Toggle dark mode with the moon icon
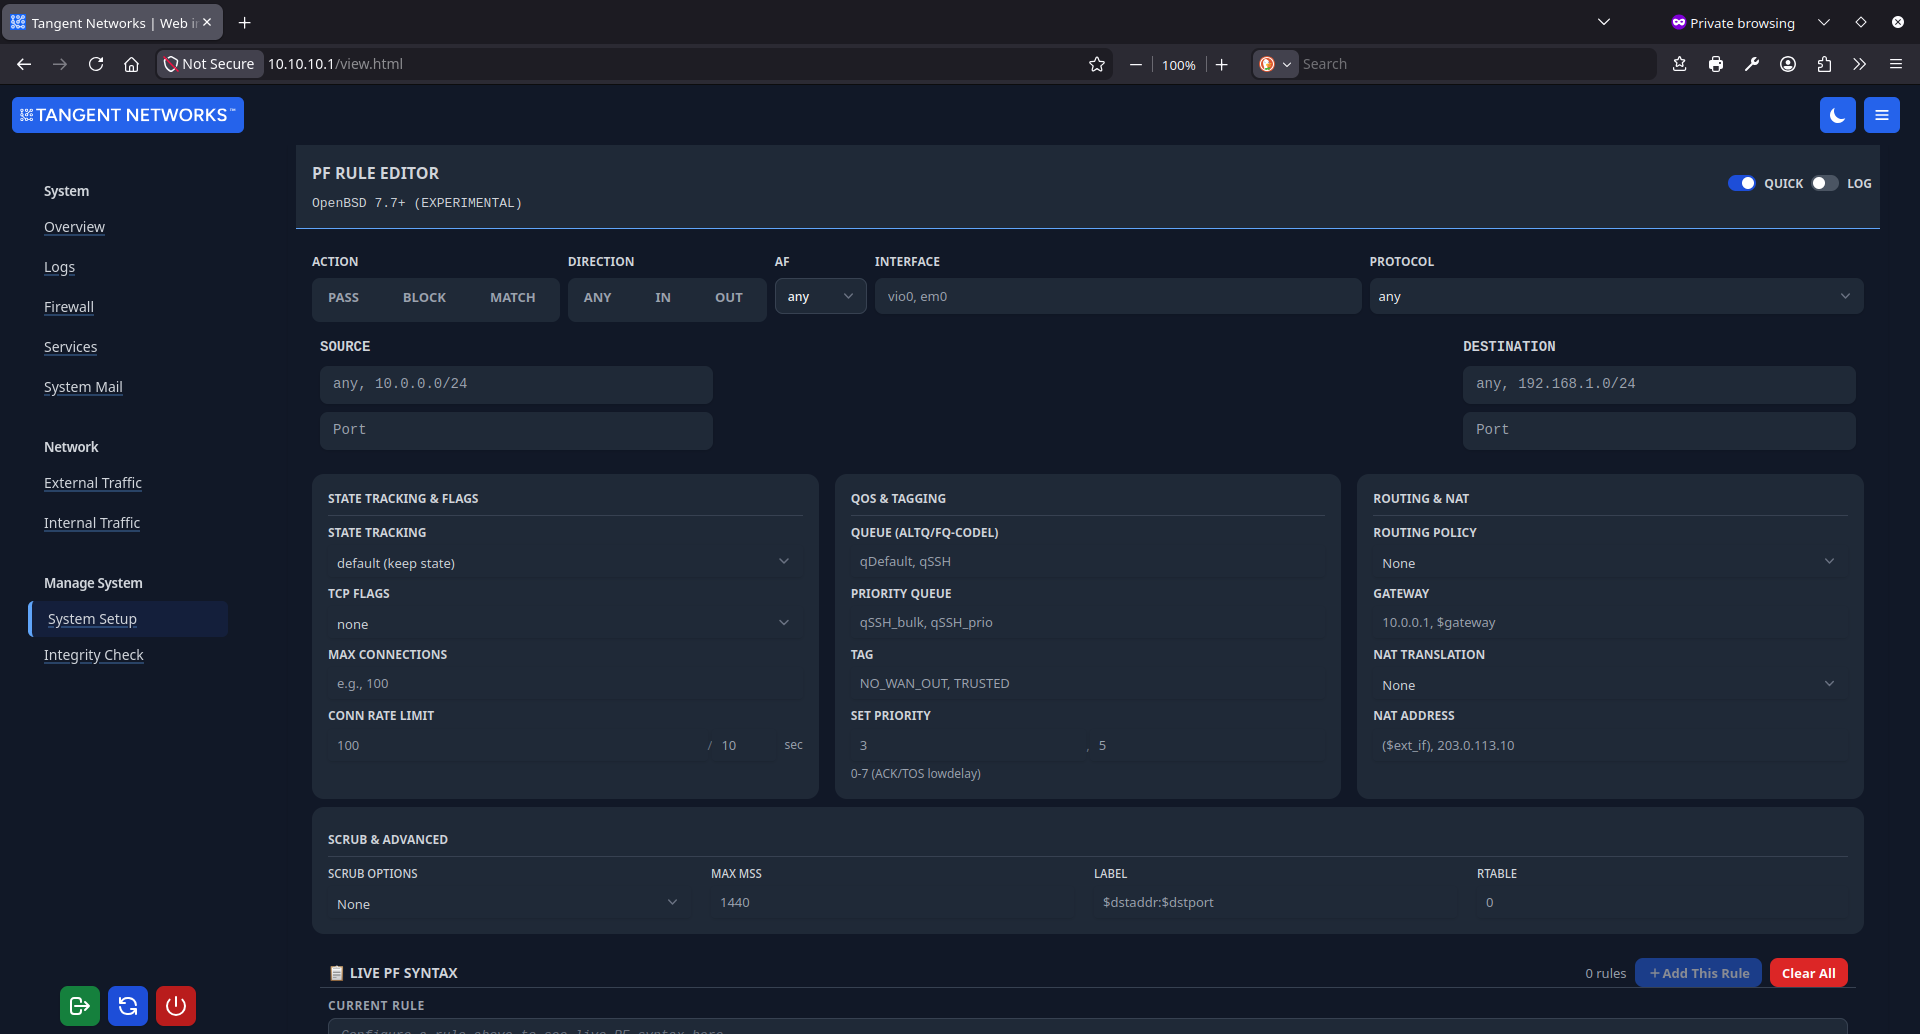The width and height of the screenshot is (1920, 1034). pyautogui.click(x=1837, y=114)
